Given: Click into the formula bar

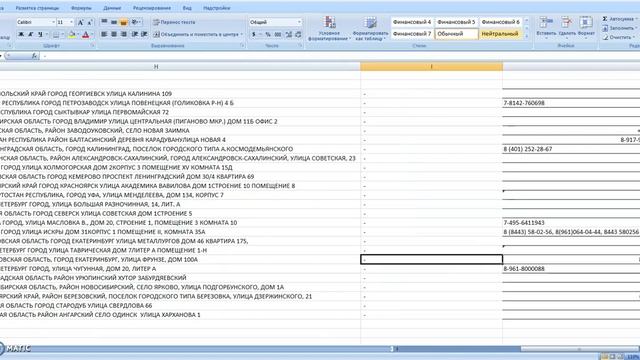Looking at the screenshot, I should pos(339,56).
